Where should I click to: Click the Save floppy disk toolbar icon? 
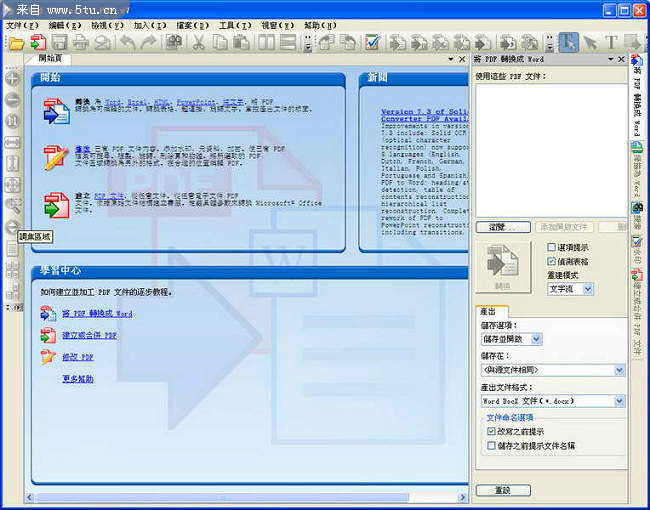click(x=60, y=43)
